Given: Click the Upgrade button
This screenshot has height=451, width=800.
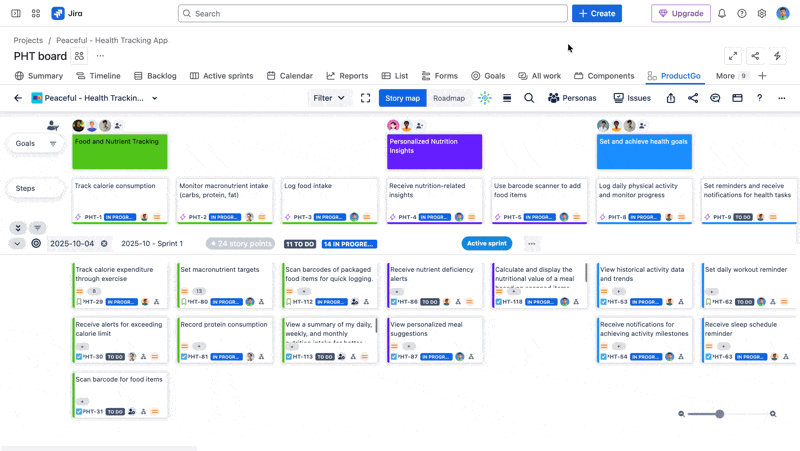Looking at the screenshot, I should (681, 14).
